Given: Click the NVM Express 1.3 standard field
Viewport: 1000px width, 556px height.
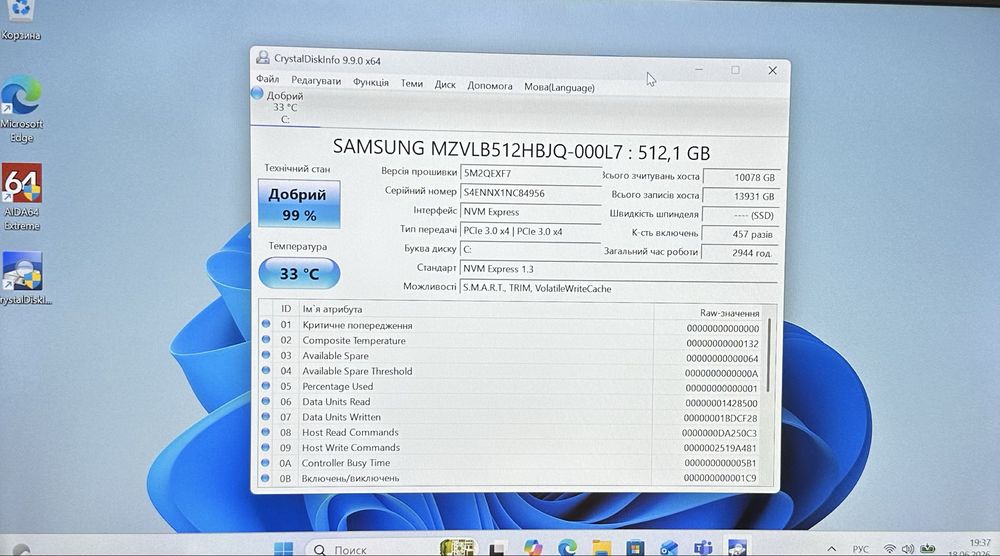Looking at the screenshot, I should [x=619, y=270].
